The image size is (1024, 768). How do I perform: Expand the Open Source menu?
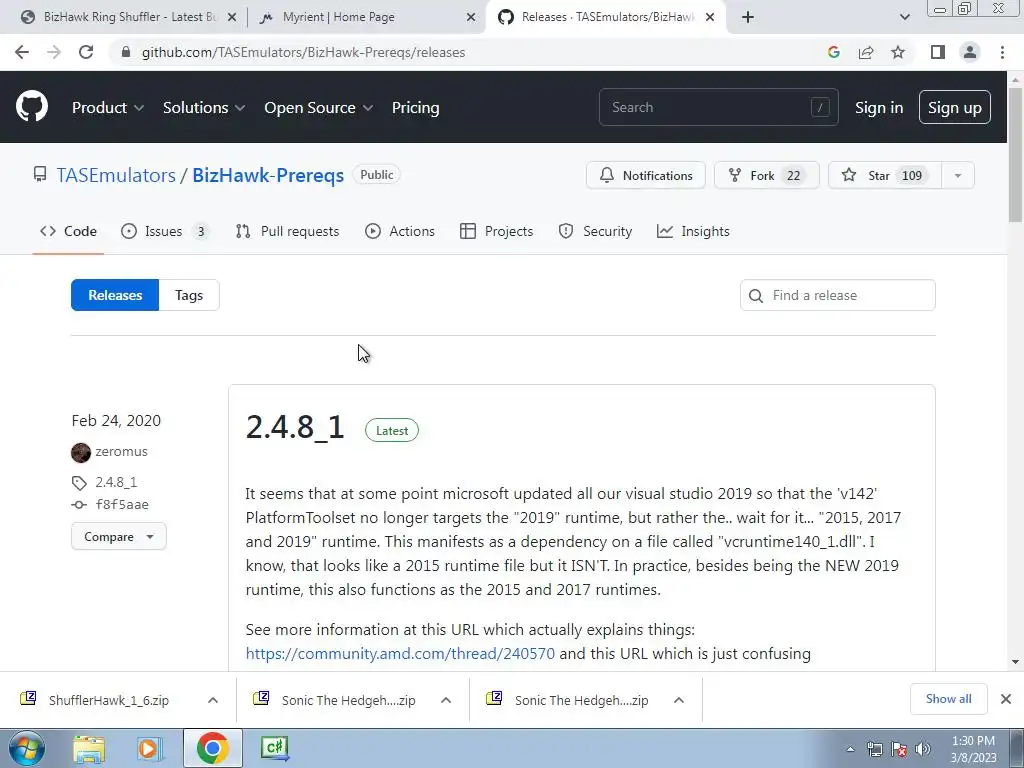pos(319,107)
